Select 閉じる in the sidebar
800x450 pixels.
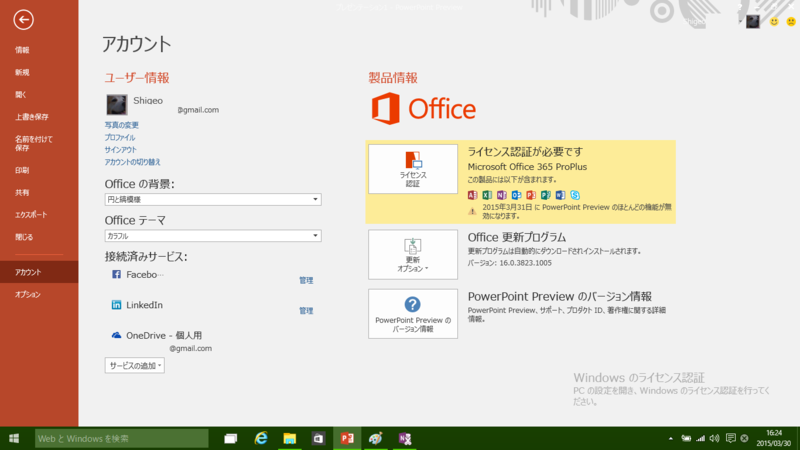(x=24, y=237)
